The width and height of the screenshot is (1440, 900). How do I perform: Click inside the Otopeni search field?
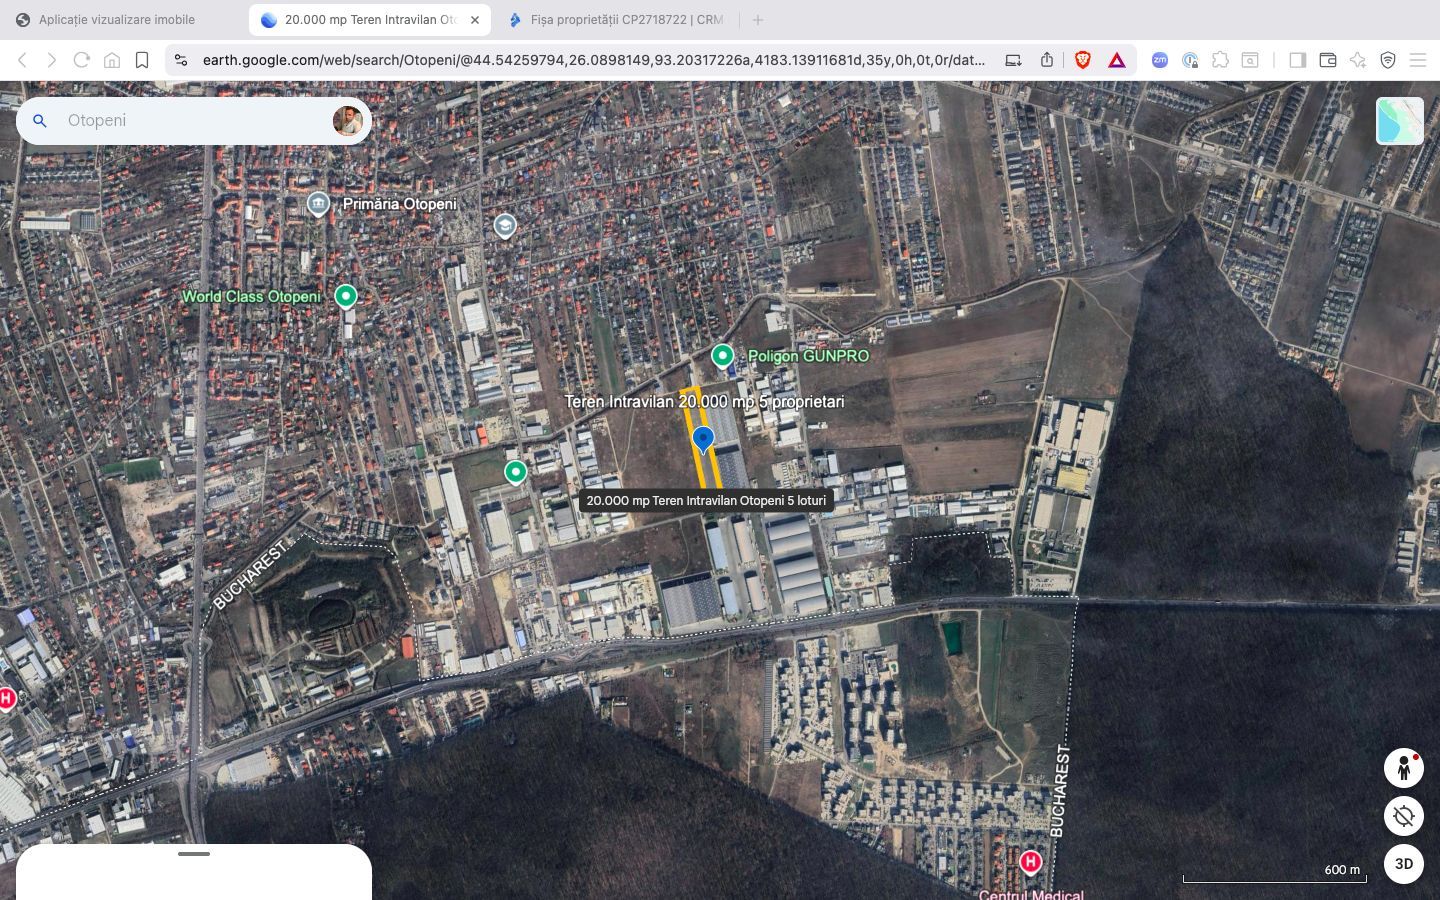[x=180, y=120]
